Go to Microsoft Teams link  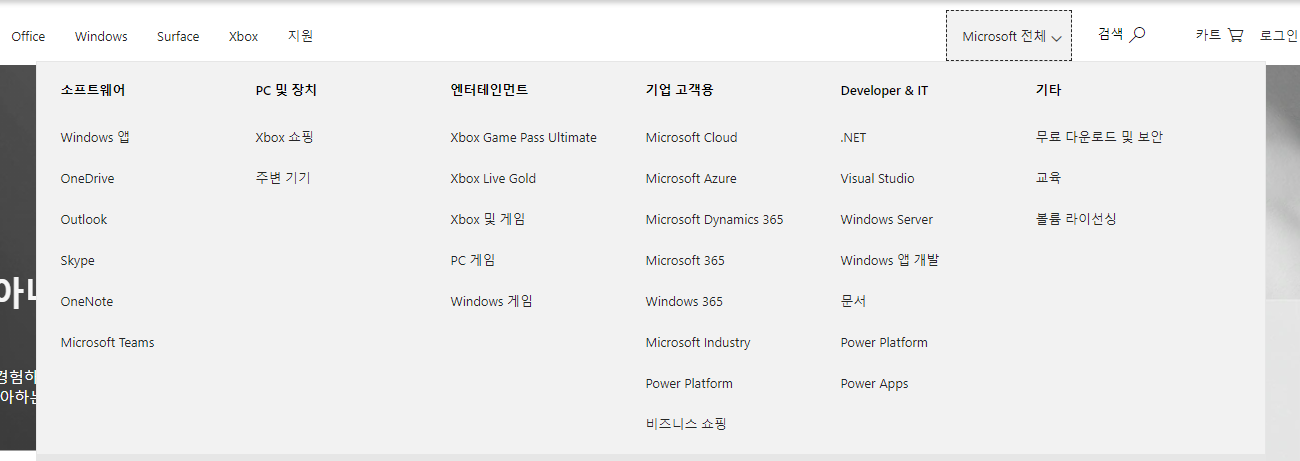pos(107,342)
